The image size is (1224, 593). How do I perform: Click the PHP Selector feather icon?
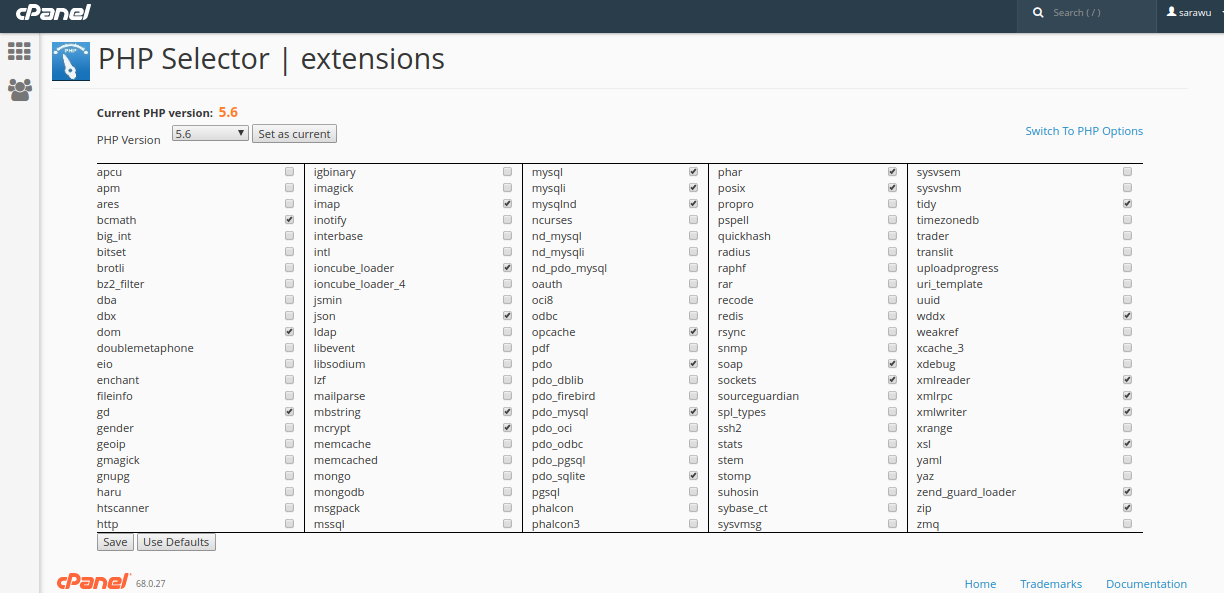click(x=71, y=61)
